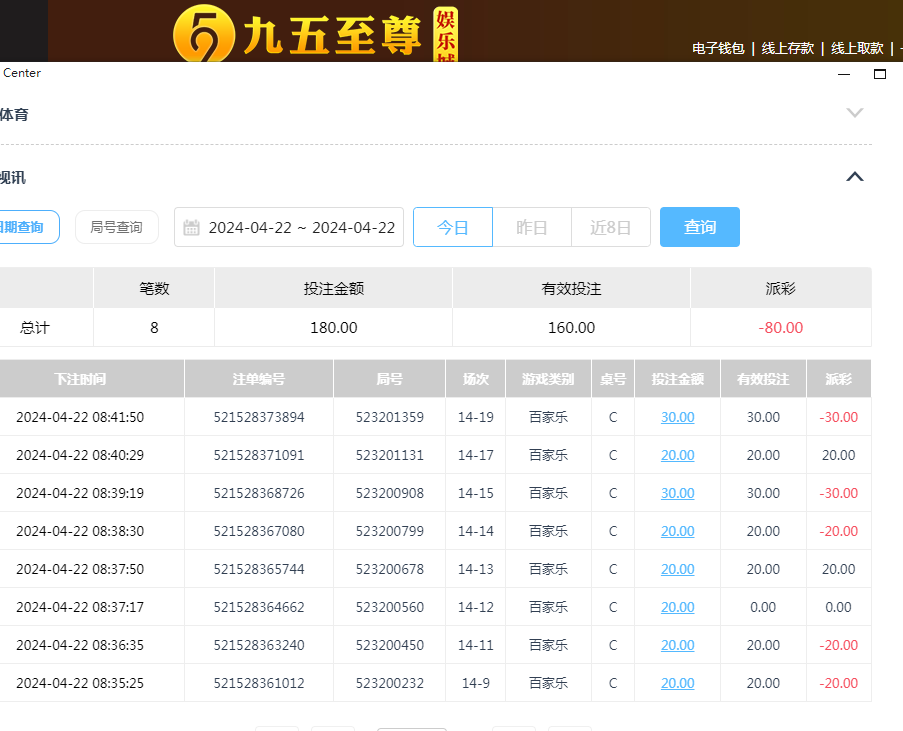Select the 今日 date filter
Viewport: 903px width, 731px height.
click(453, 227)
